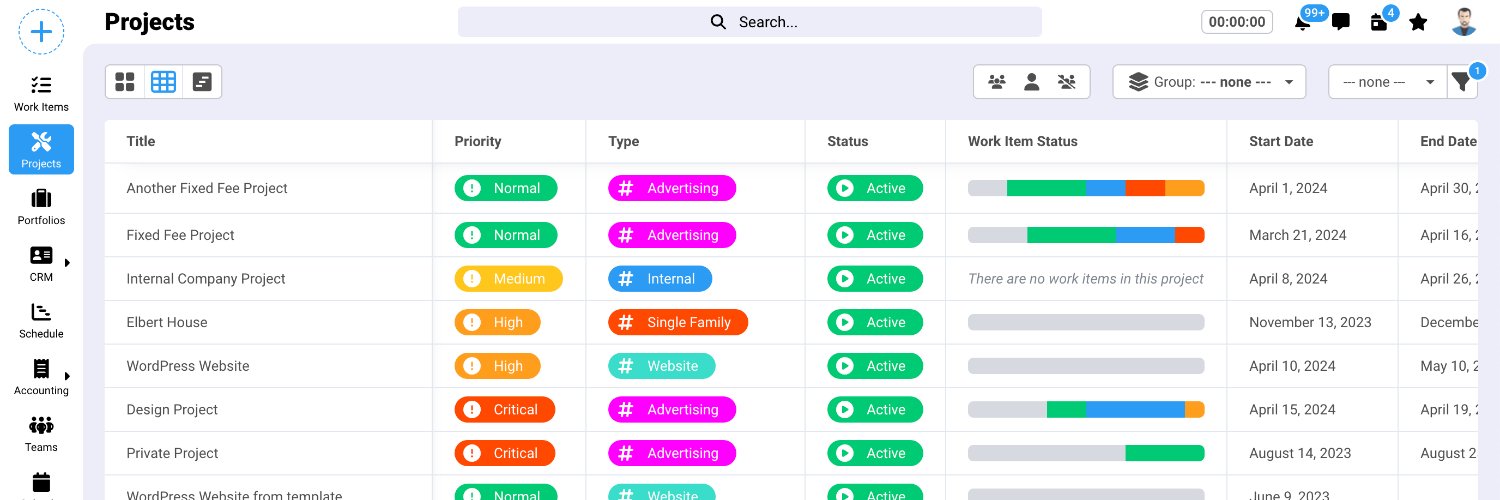
Task: Switch to card grid view
Action: [125, 82]
